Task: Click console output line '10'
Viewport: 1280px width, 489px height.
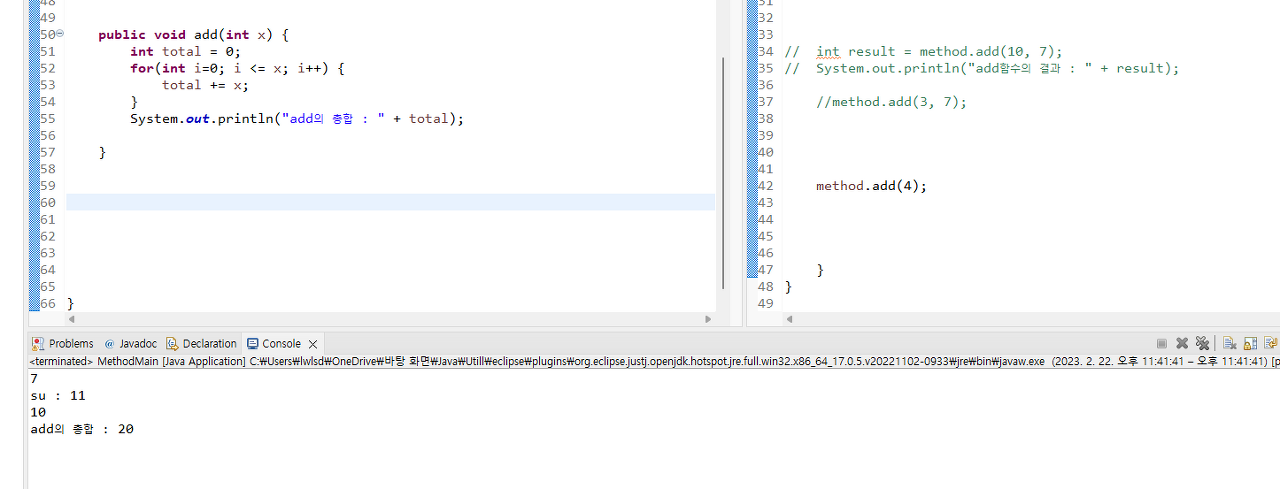Action: (38, 412)
